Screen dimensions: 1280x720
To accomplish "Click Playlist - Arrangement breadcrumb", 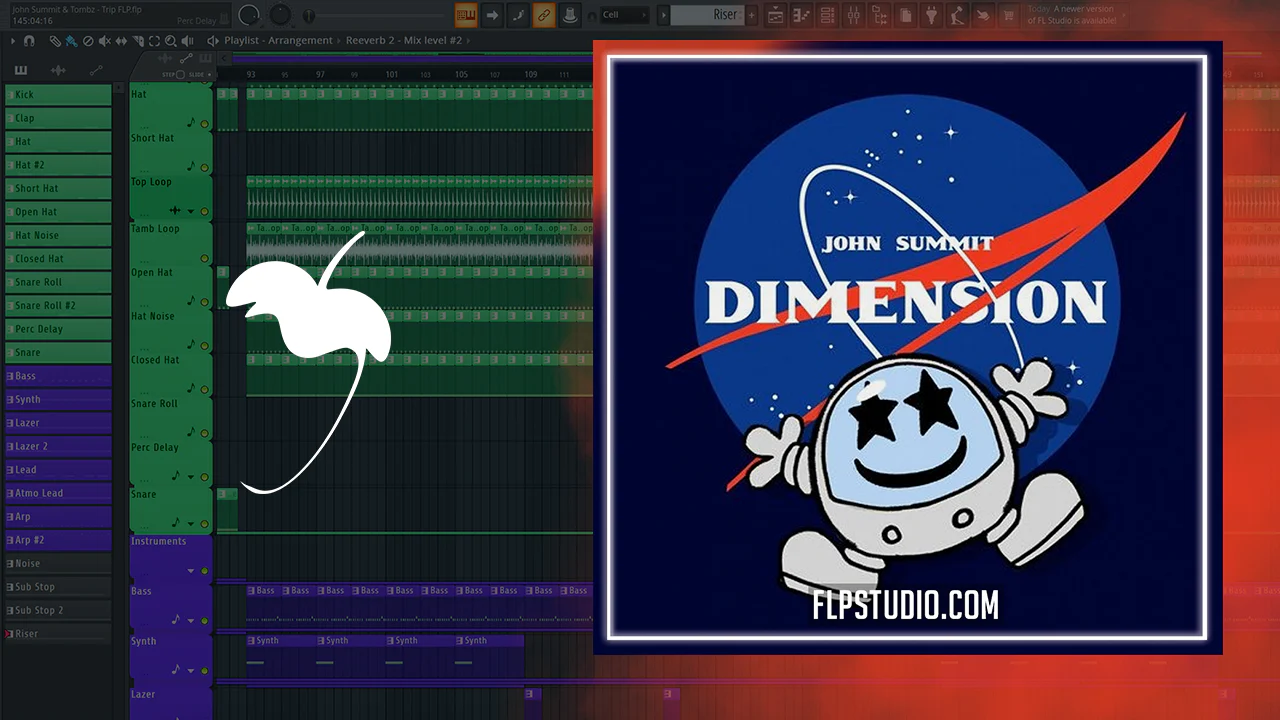I will 278,41.
